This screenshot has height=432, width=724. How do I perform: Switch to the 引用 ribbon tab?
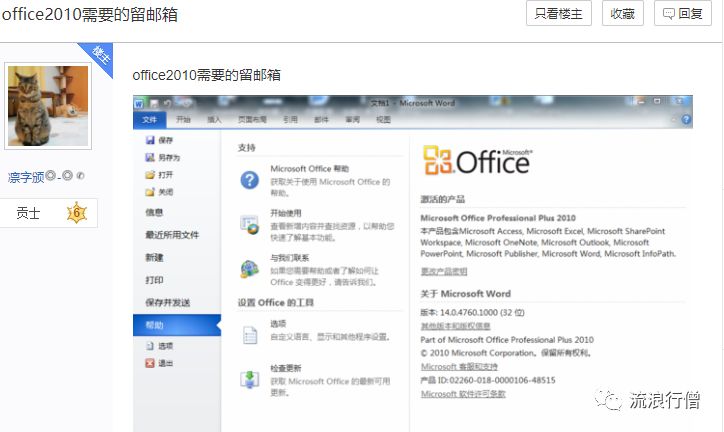[290, 120]
